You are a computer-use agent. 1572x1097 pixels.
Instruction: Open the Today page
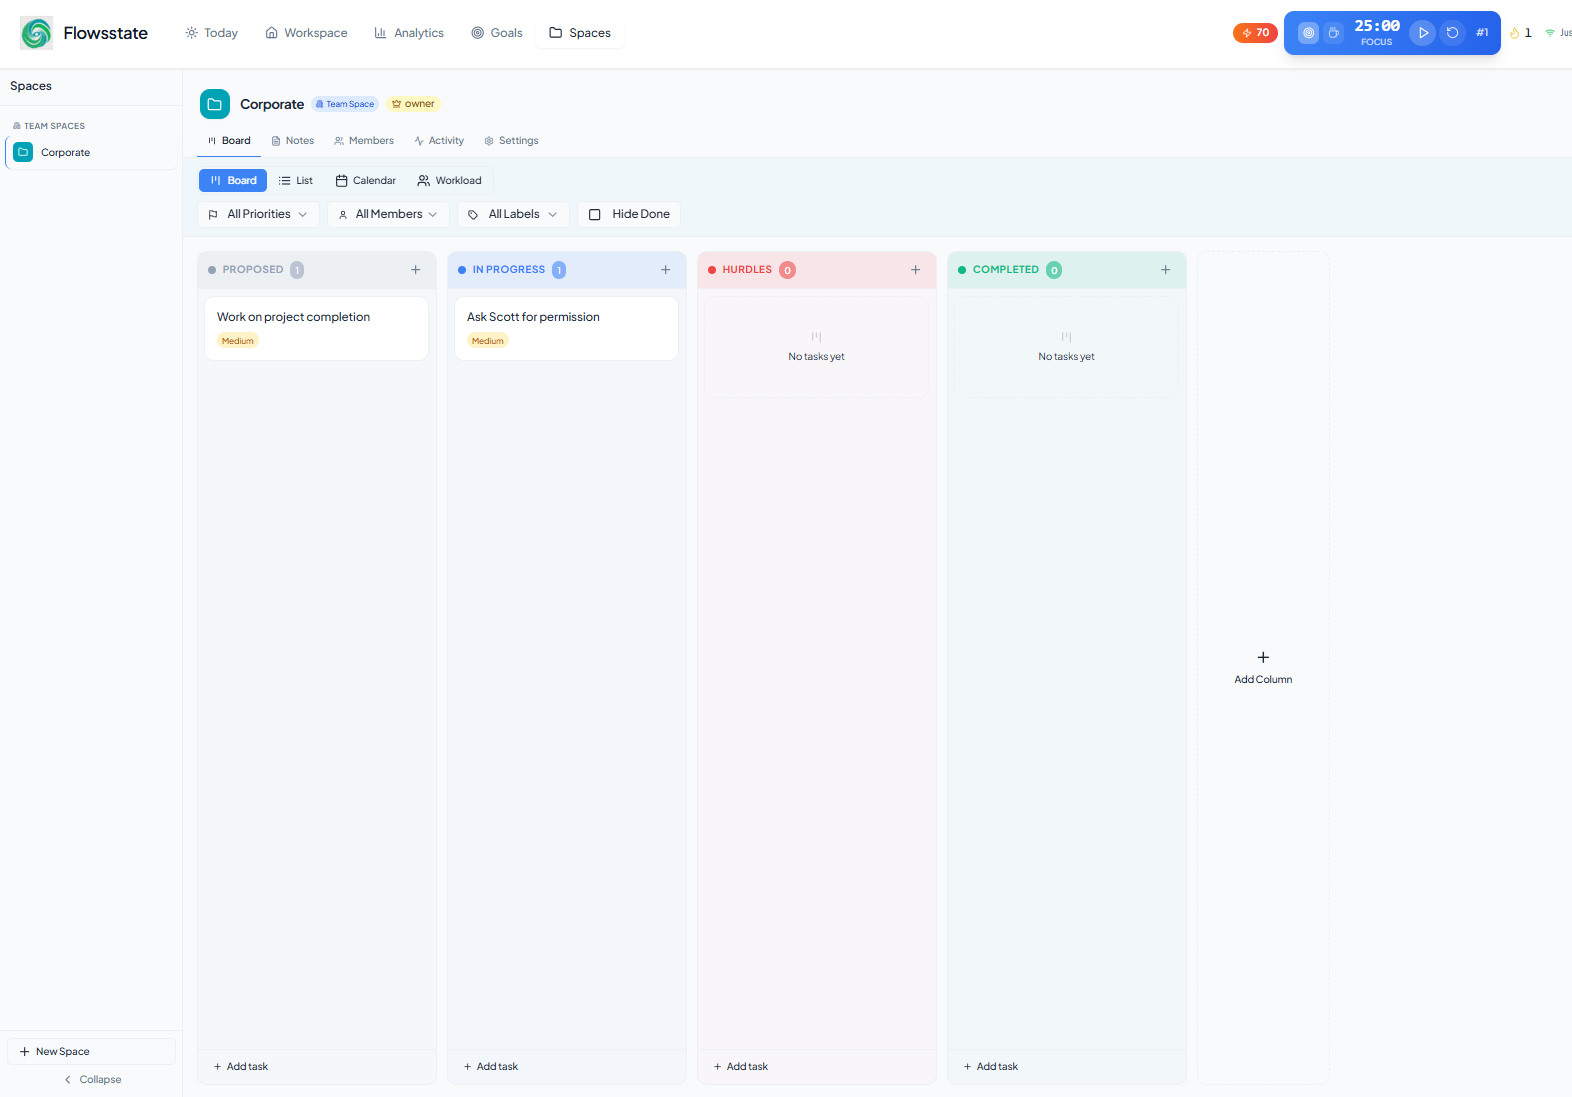click(x=211, y=33)
